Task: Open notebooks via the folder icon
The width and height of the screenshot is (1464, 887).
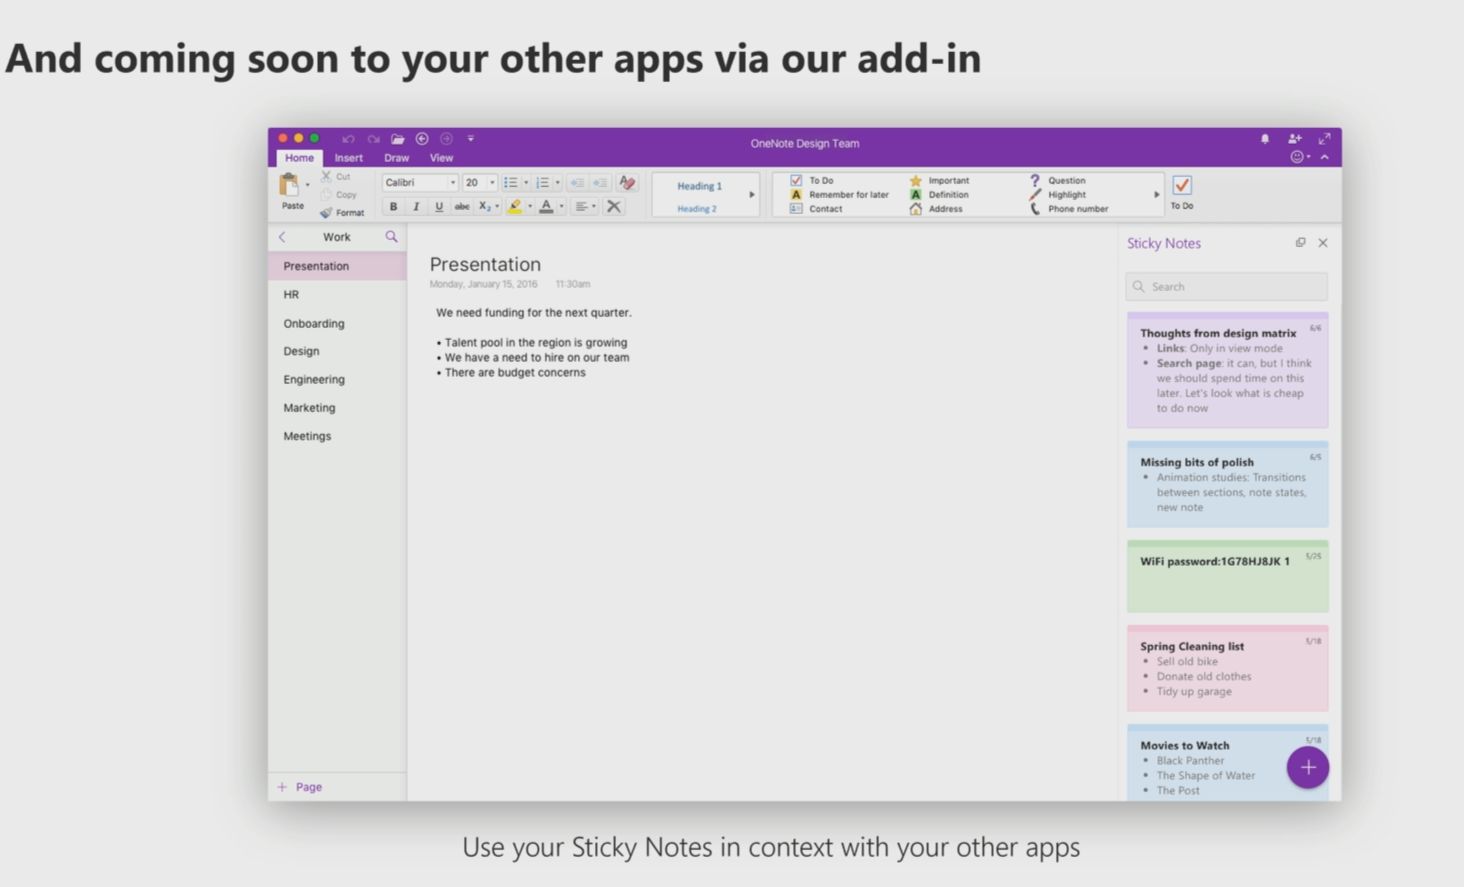Action: point(398,139)
